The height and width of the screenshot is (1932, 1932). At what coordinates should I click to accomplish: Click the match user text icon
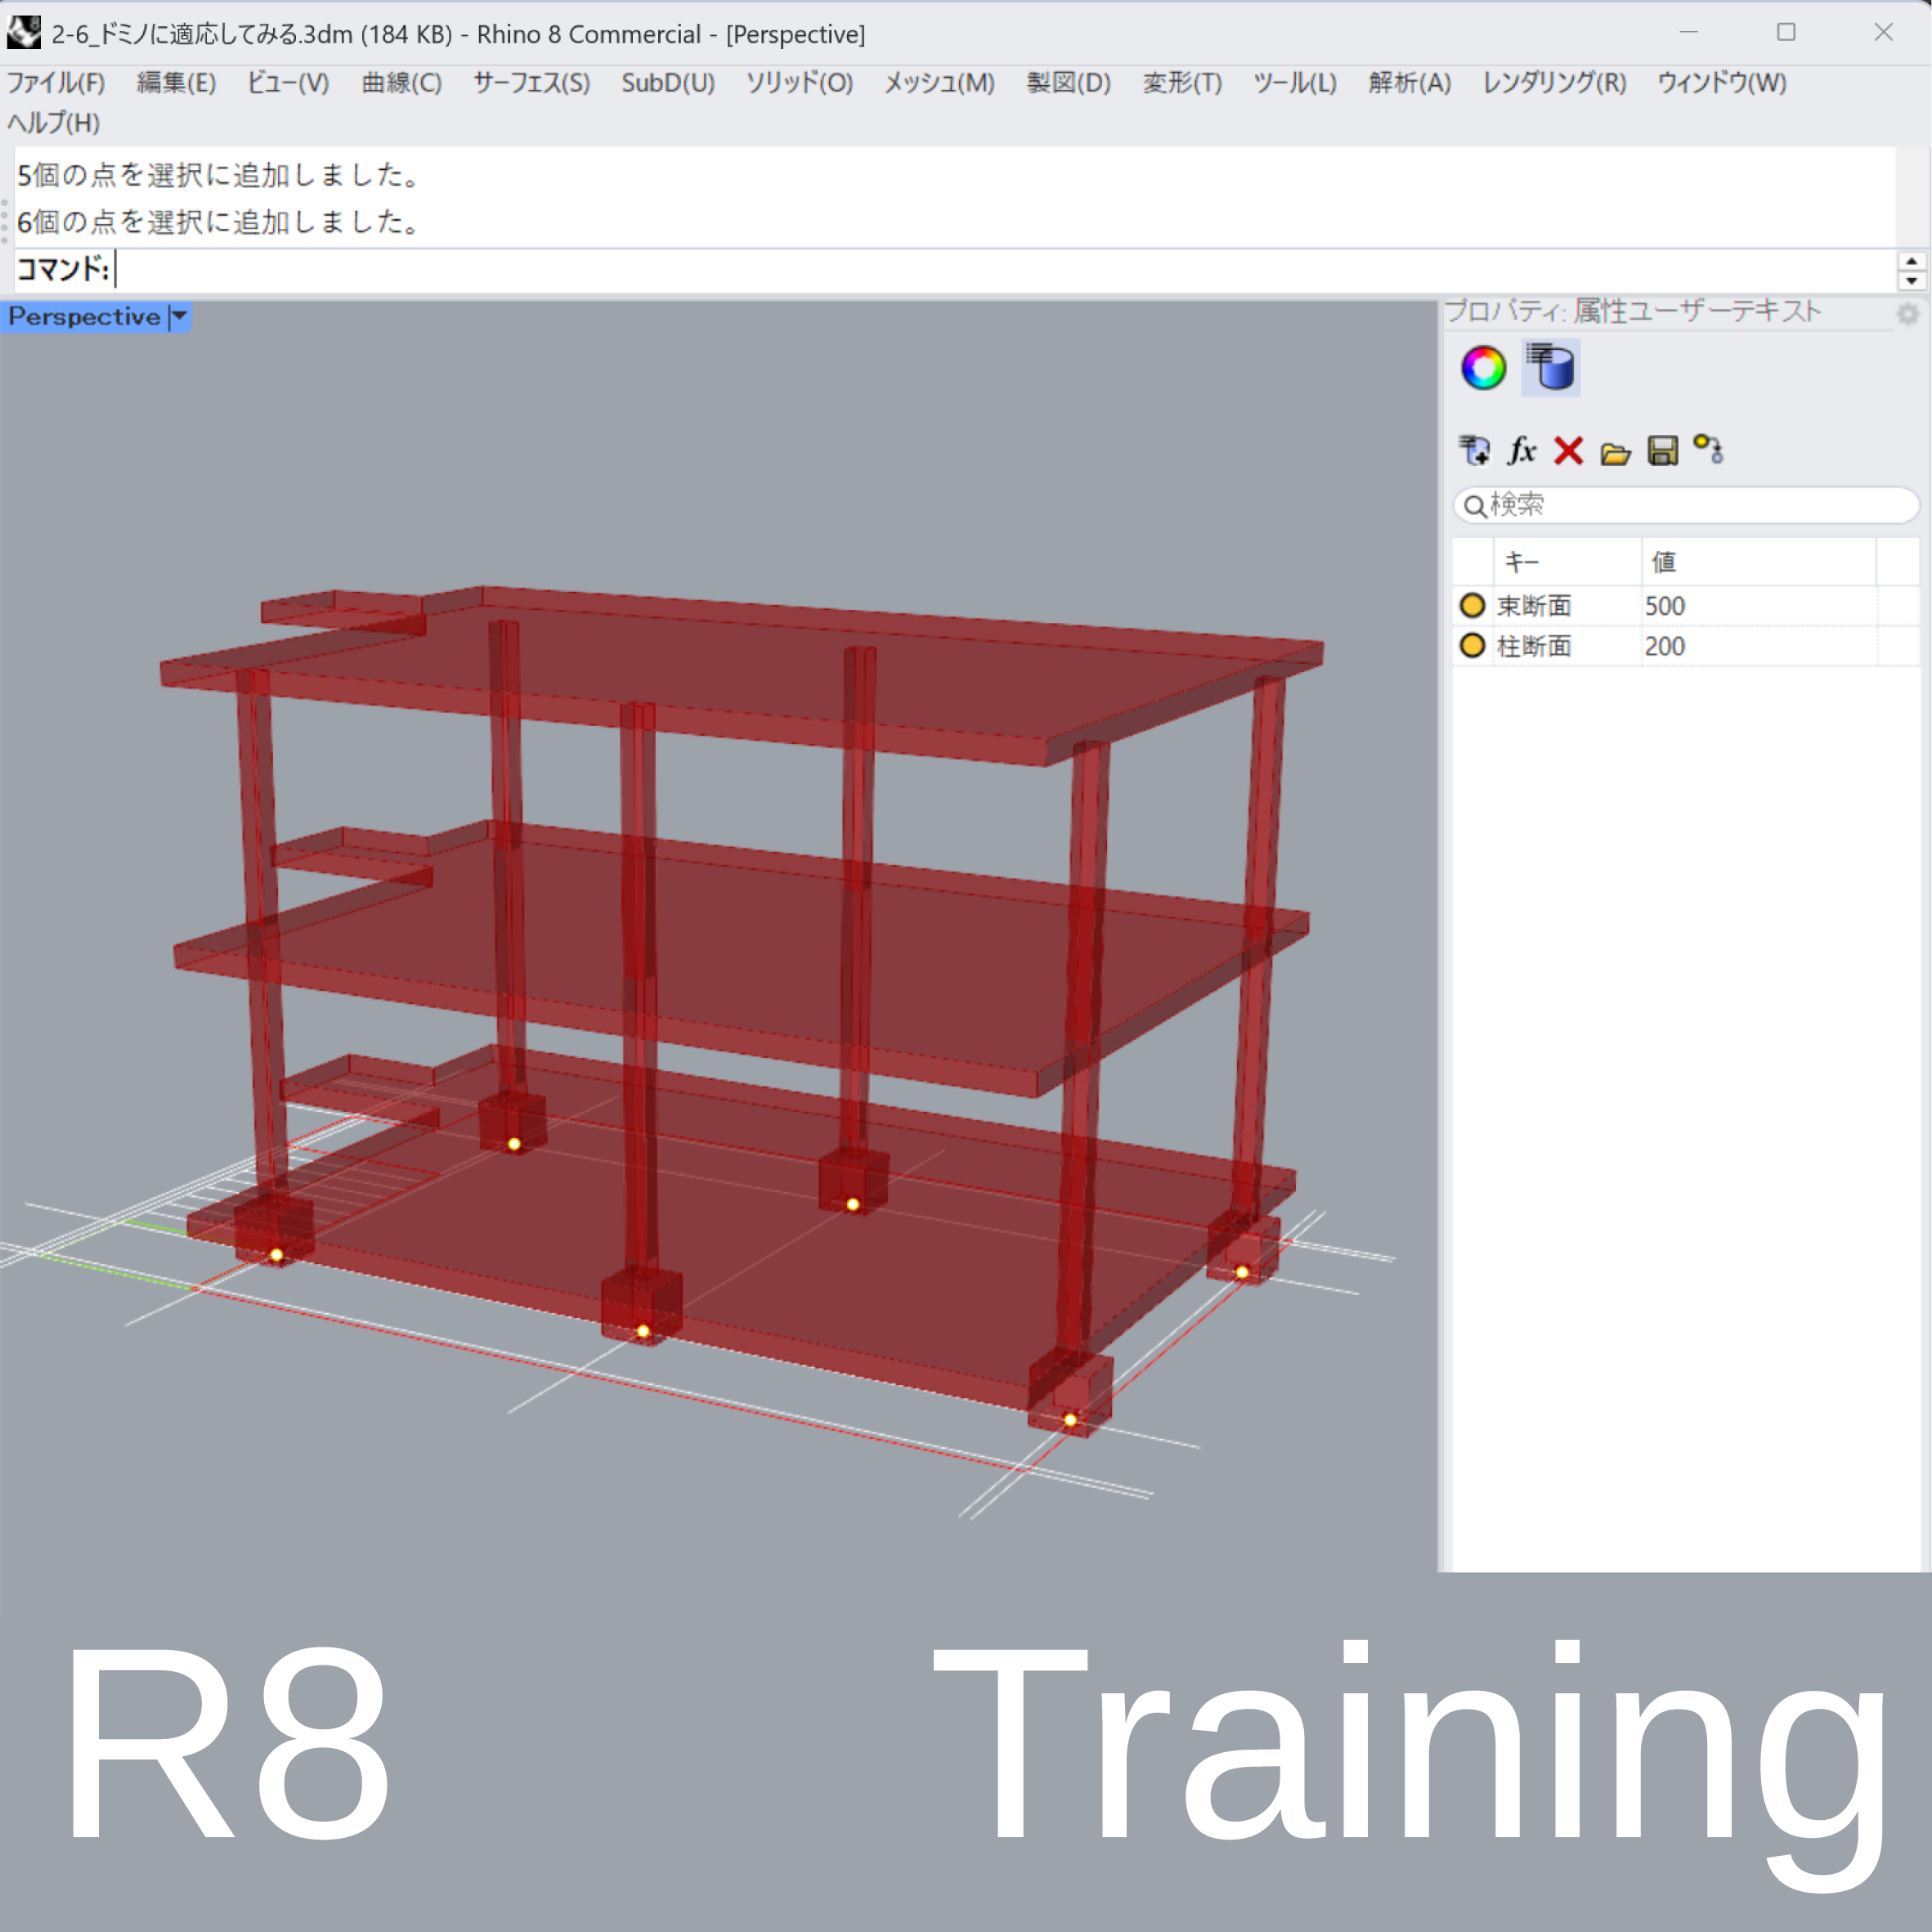click(x=1708, y=449)
